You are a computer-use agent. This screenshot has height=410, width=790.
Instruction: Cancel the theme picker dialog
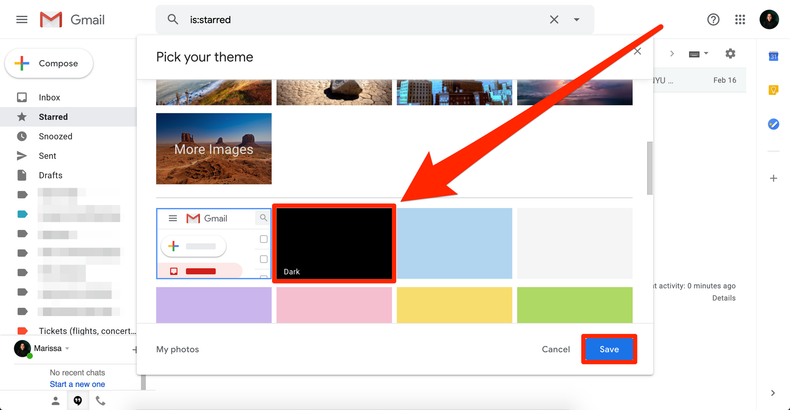coord(556,349)
